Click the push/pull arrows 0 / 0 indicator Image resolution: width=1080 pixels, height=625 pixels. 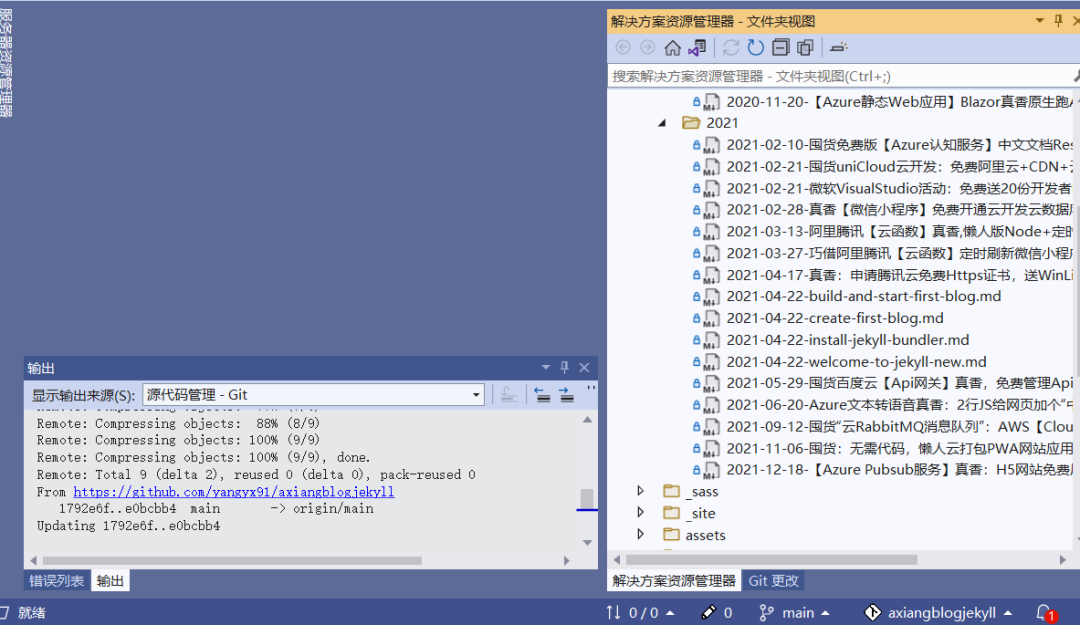(x=640, y=612)
